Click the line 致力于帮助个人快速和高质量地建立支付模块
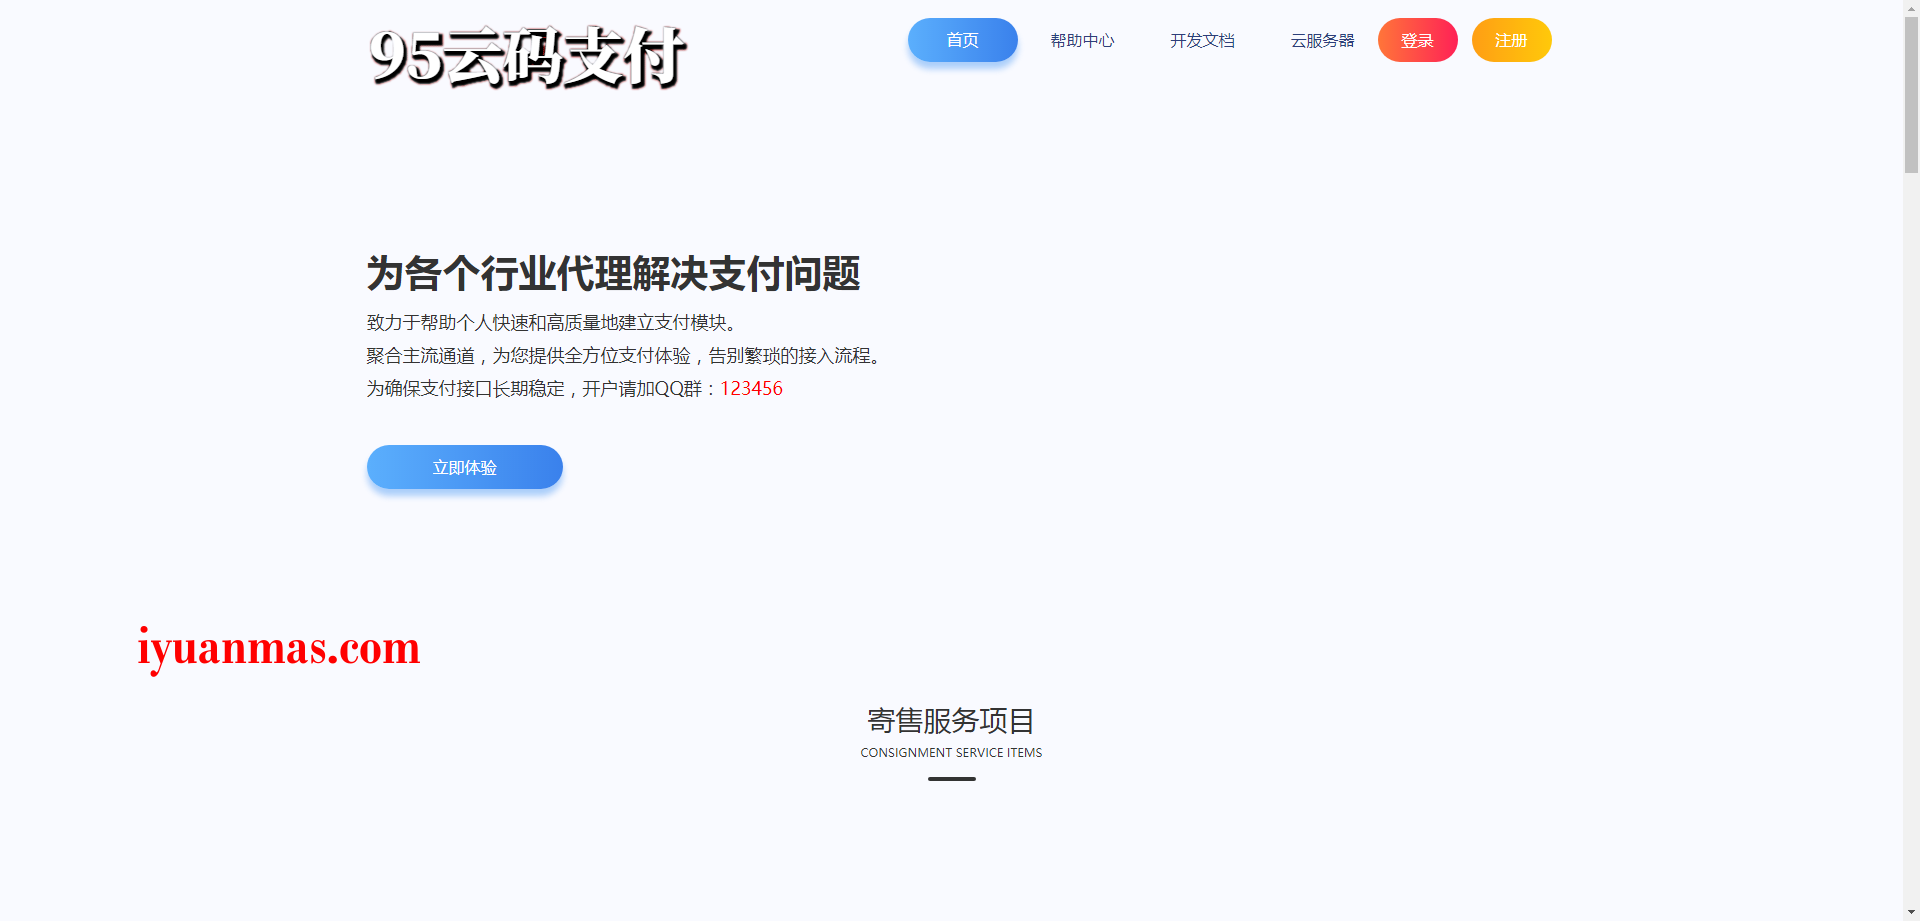1920x921 pixels. (x=554, y=323)
